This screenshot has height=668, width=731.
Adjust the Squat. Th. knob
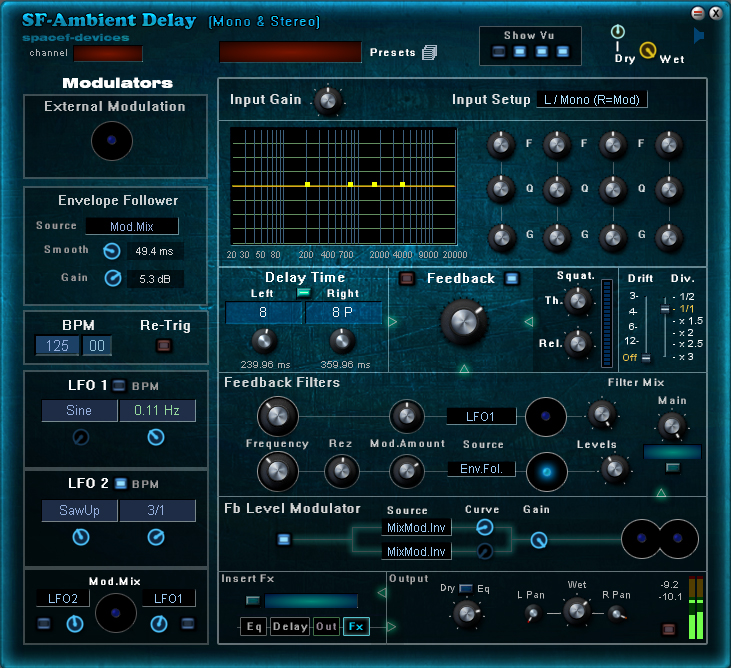578,301
